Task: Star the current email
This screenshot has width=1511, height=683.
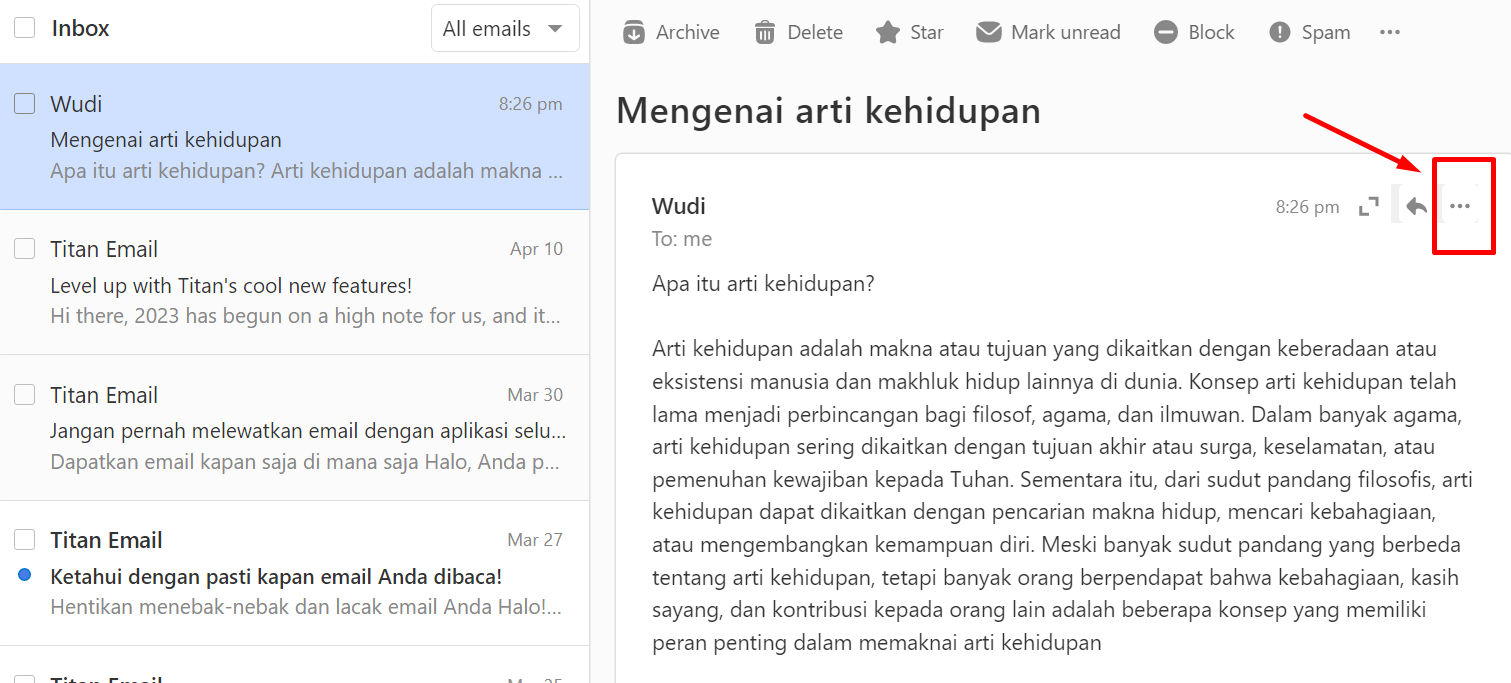Action: [909, 32]
